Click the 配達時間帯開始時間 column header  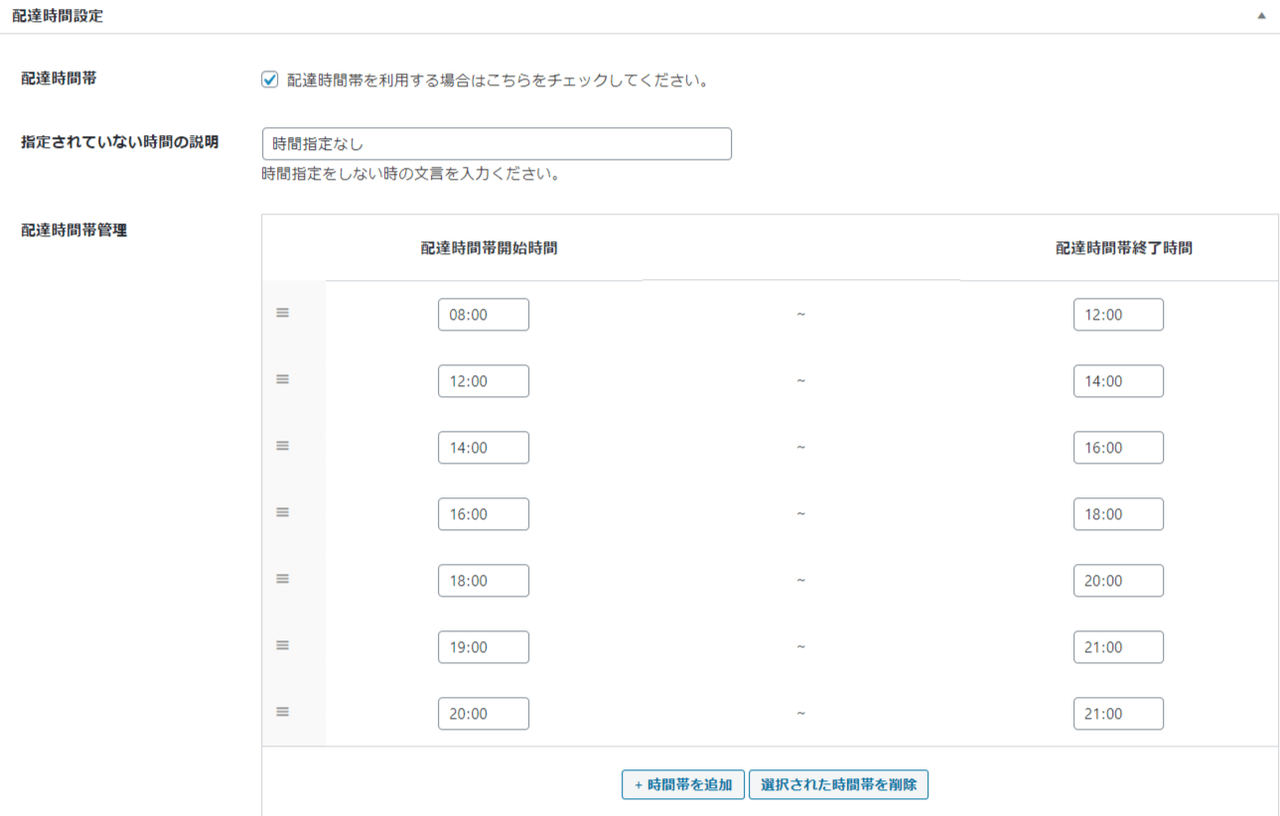pos(488,249)
